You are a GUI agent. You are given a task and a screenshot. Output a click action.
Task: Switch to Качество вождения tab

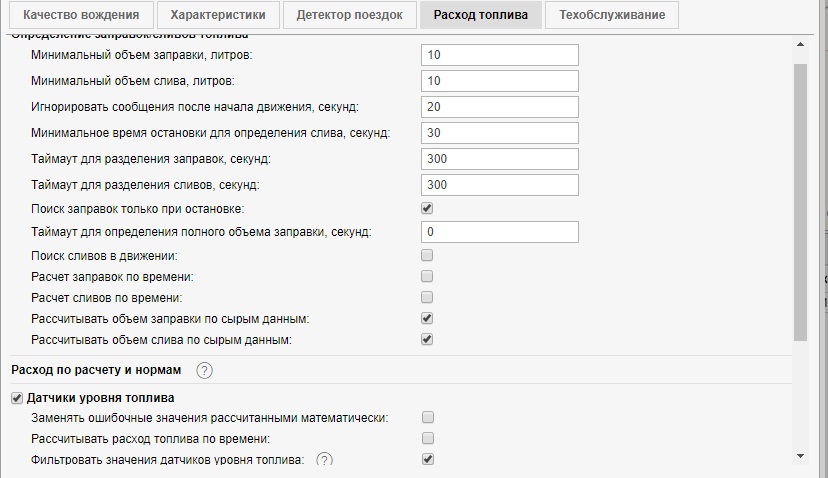(81, 16)
